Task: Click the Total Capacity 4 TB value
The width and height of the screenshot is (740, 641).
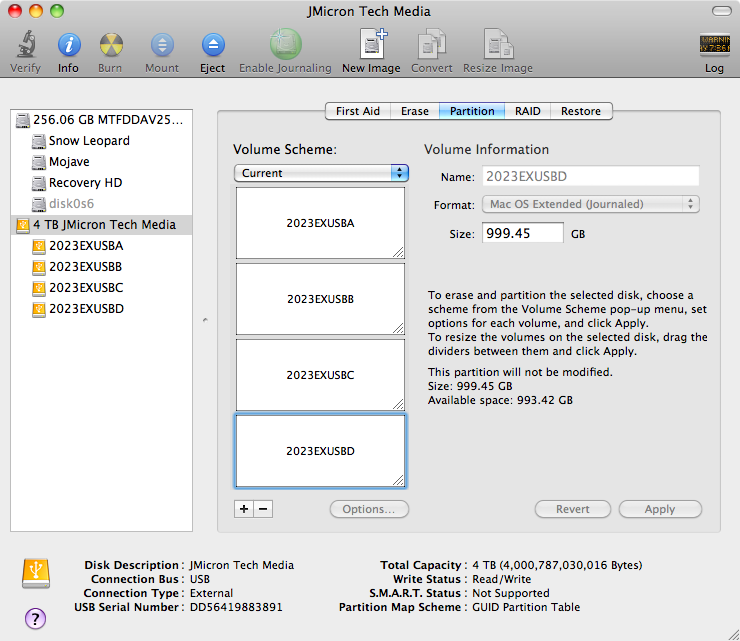Action: (x=557, y=565)
